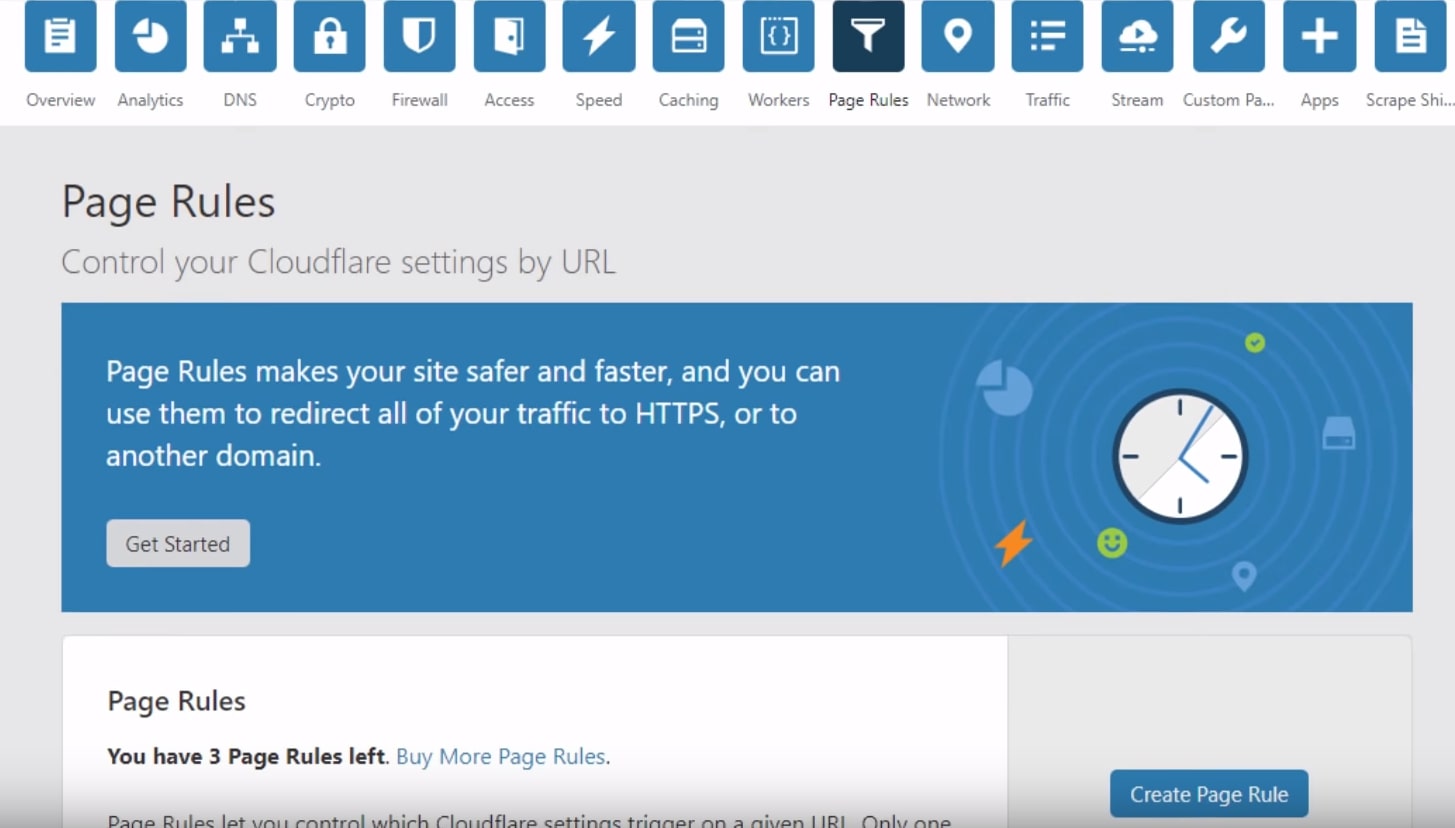Open the Stream cloud icon
The image size is (1455, 828).
coord(1137,36)
